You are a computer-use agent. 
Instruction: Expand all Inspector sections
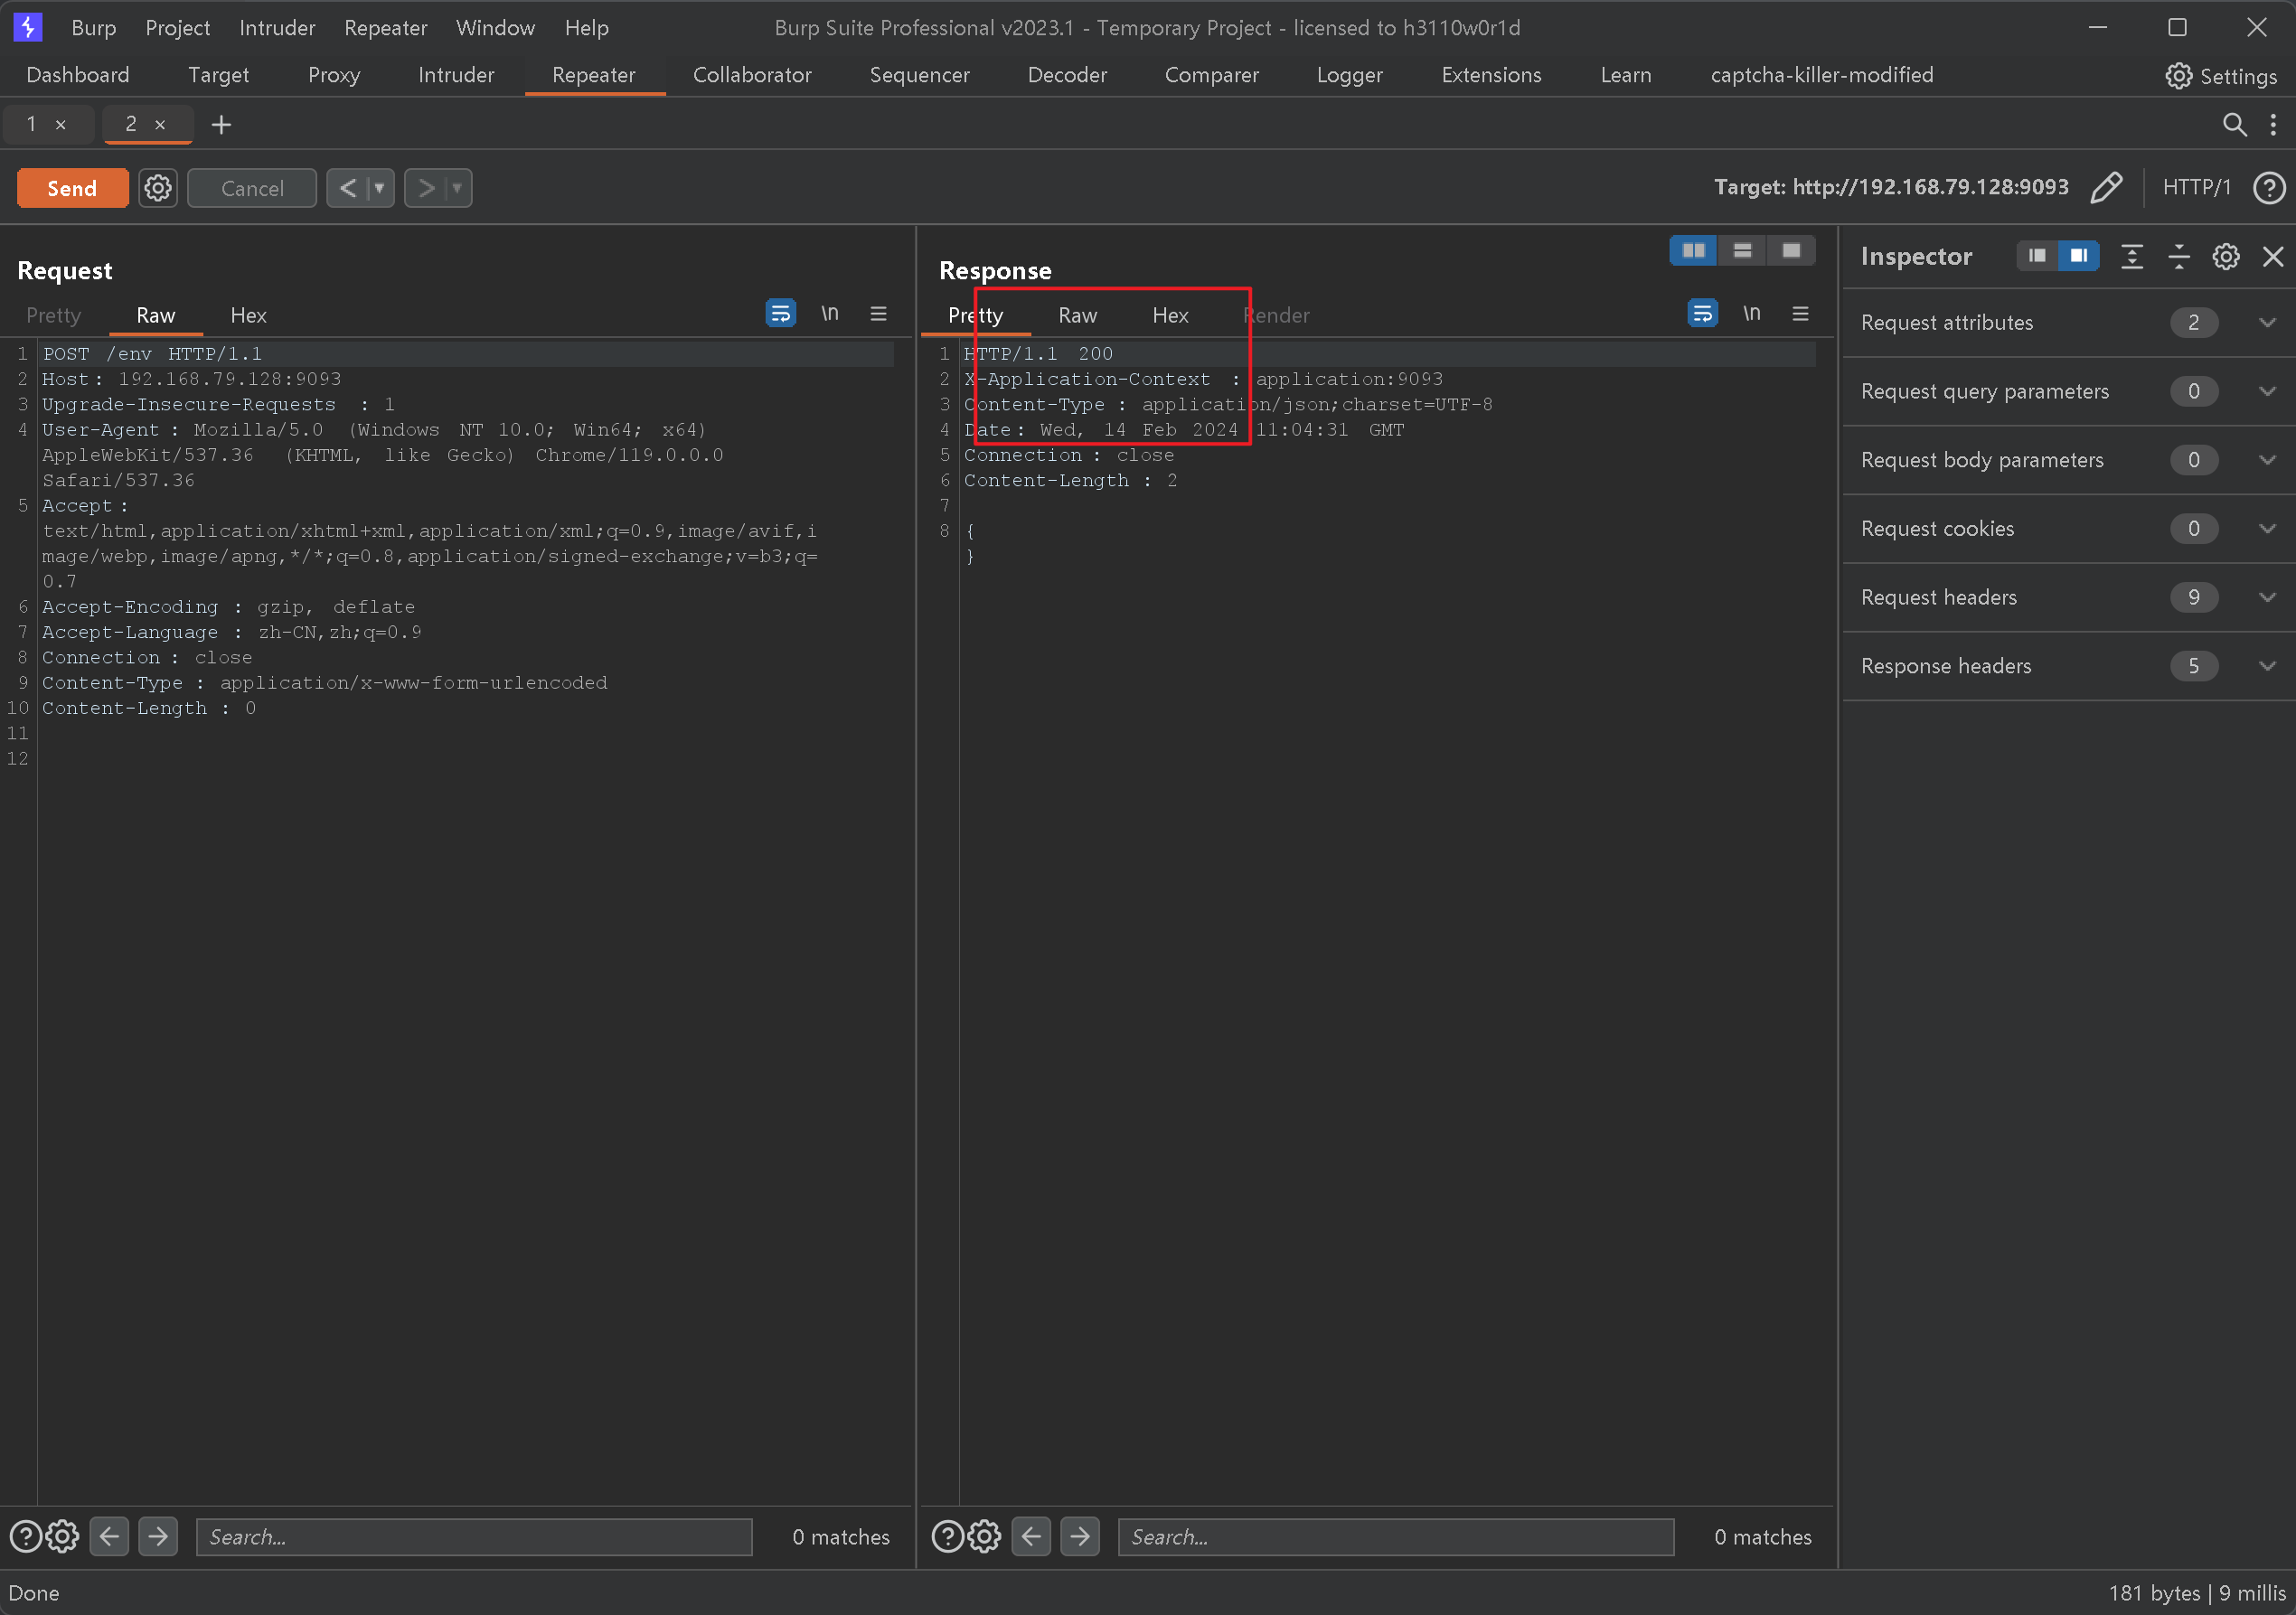(x=2131, y=257)
